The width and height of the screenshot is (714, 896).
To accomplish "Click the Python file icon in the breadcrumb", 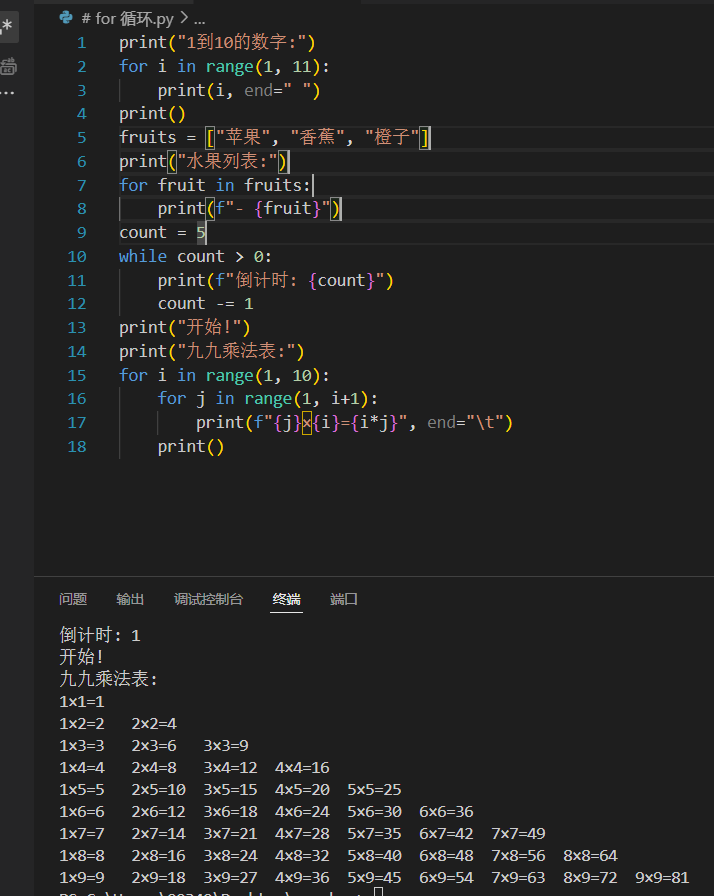I will pyautogui.click(x=66, y=17).
